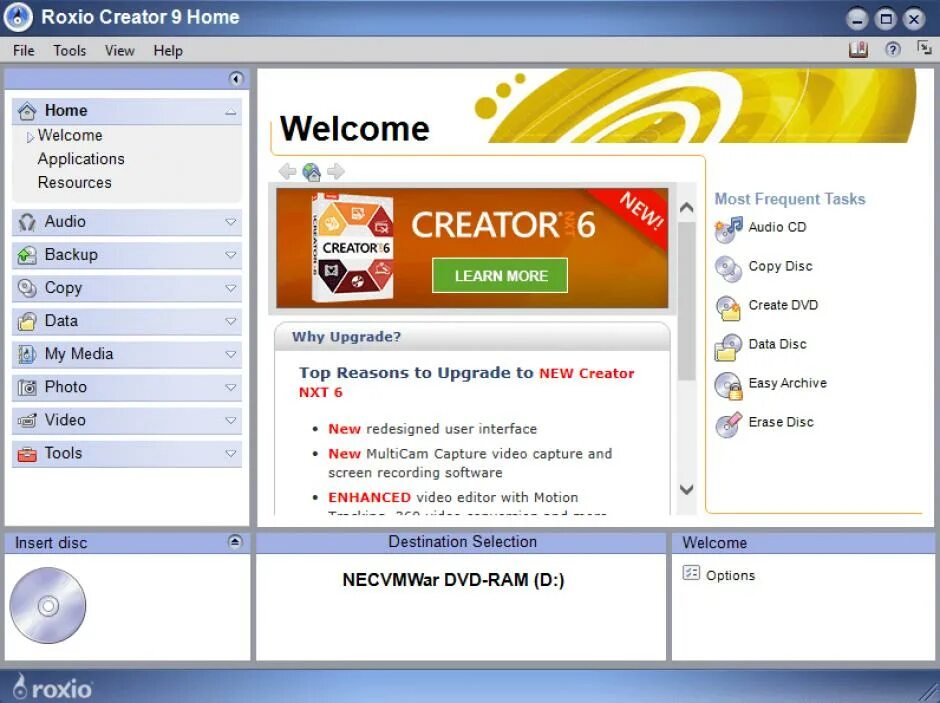Open the File menu
Viewport: 940px width, 703px height.
tap(23, 50)
